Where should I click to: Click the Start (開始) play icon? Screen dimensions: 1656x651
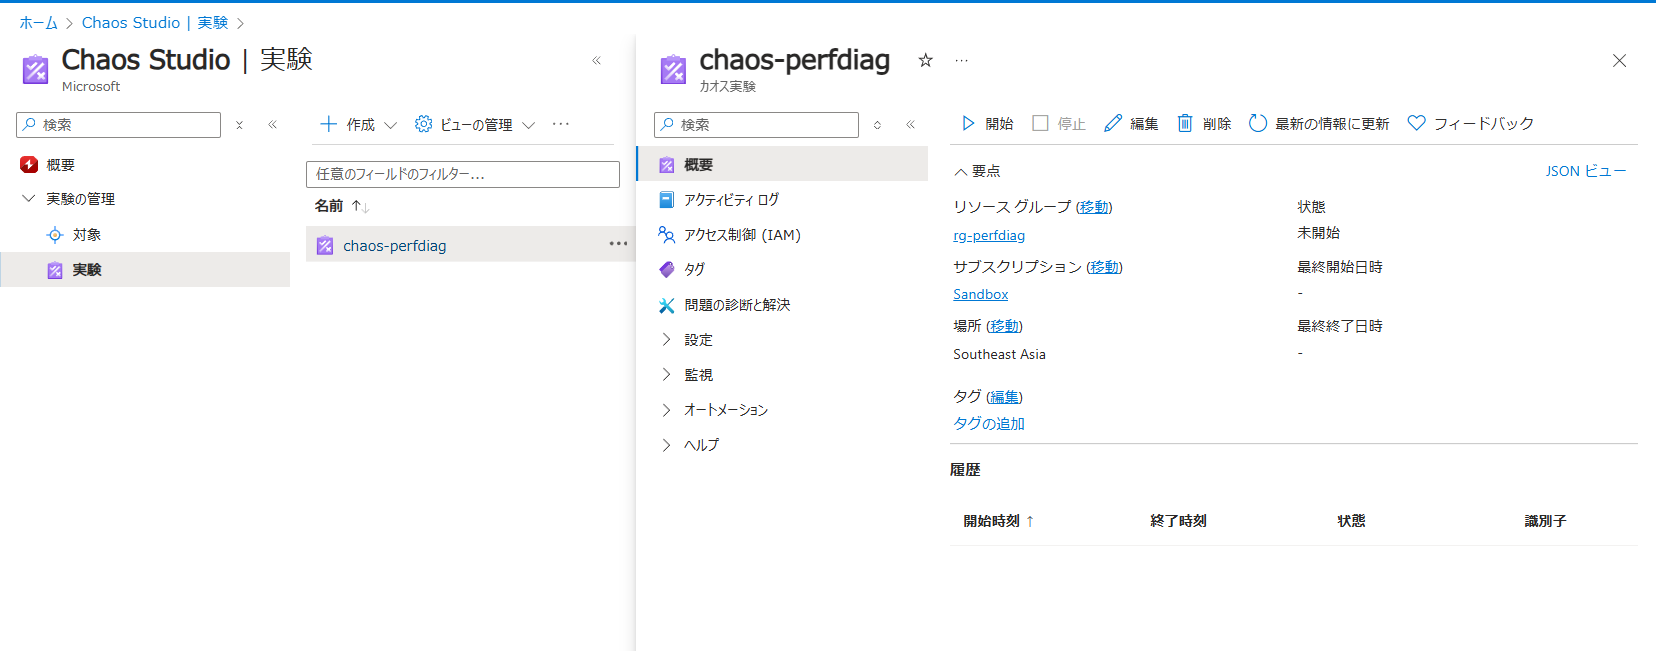(x=968, y=123)
